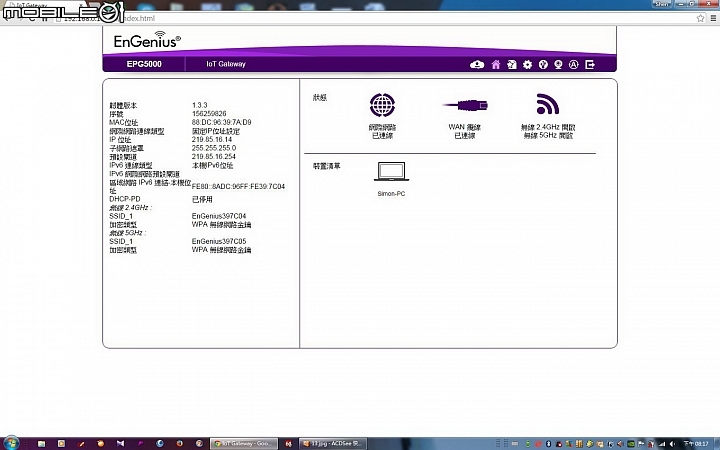Select the IoT Gateway header label
The image size is (720, 450).
coord(226,64)
